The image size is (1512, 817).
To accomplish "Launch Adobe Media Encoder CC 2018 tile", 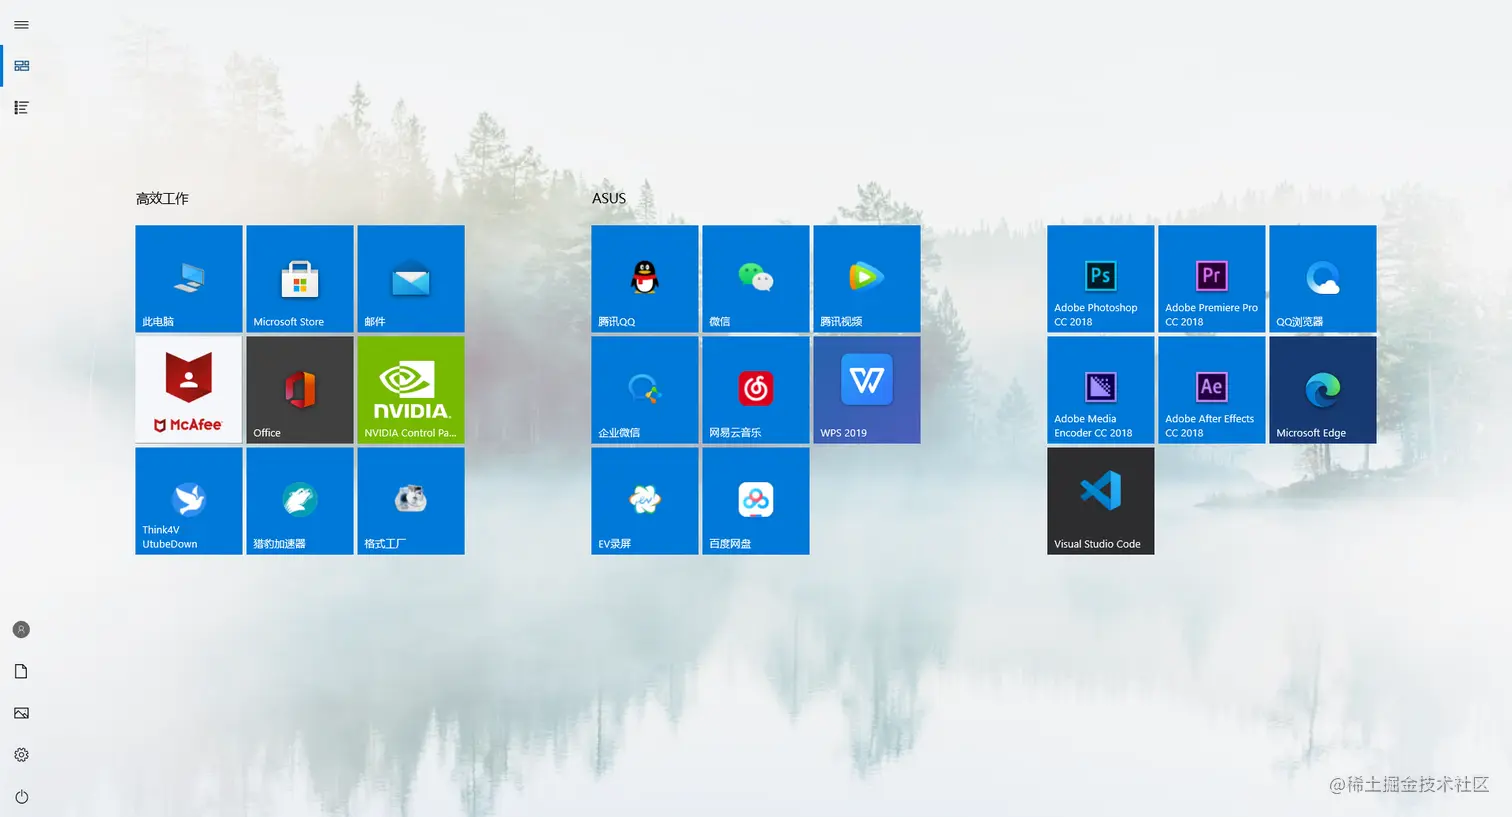I will point(1101,390).
